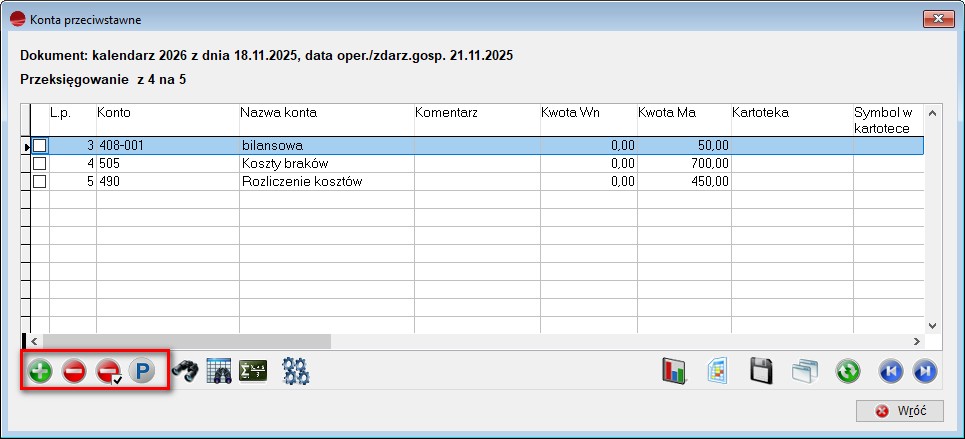Save using the floppy disk icon

click(x=762, y=372)
